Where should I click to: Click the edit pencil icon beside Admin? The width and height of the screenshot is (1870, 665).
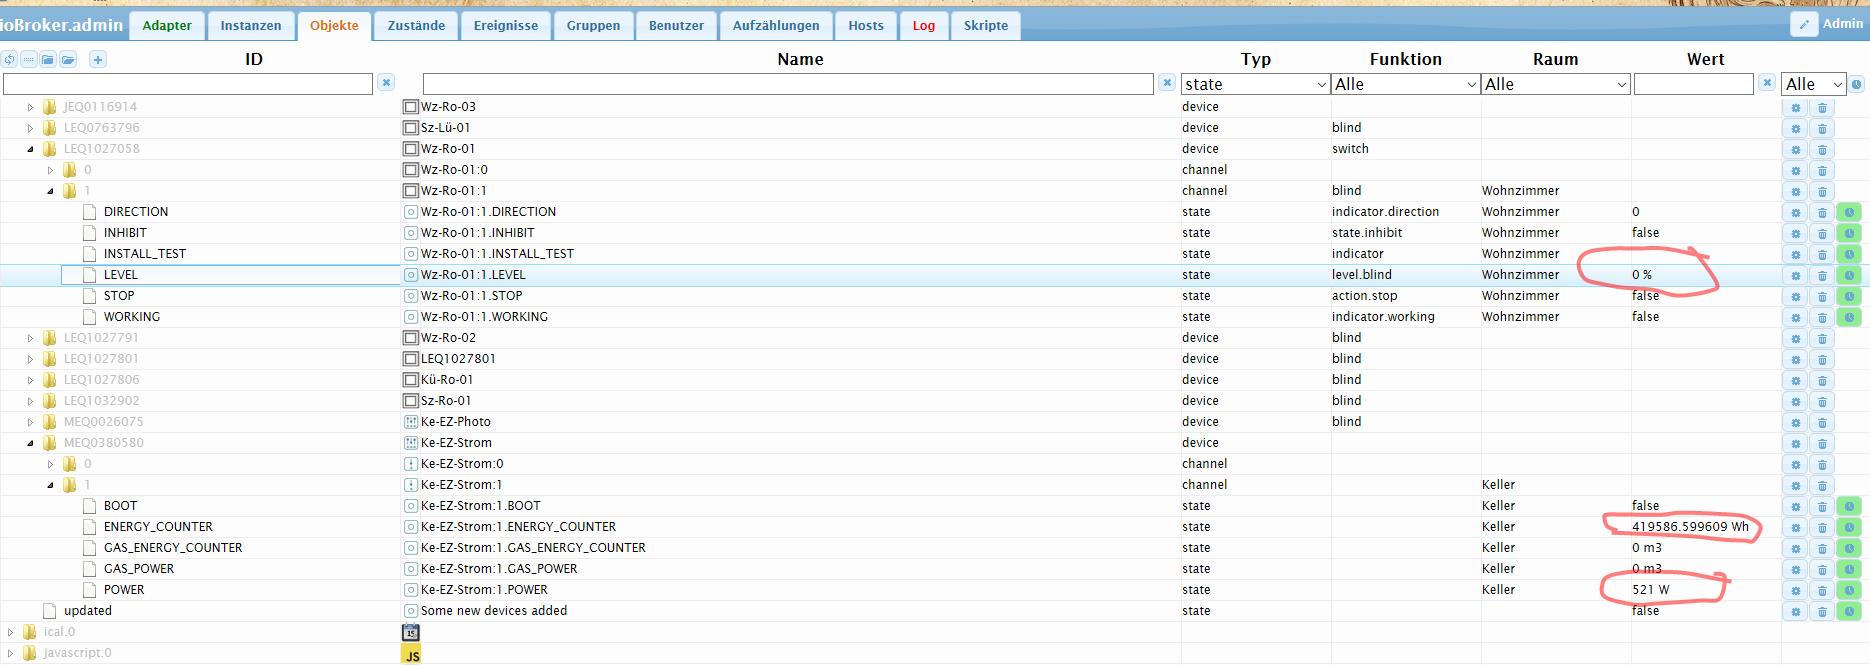pyautogui.click(x=1804, y=25)
